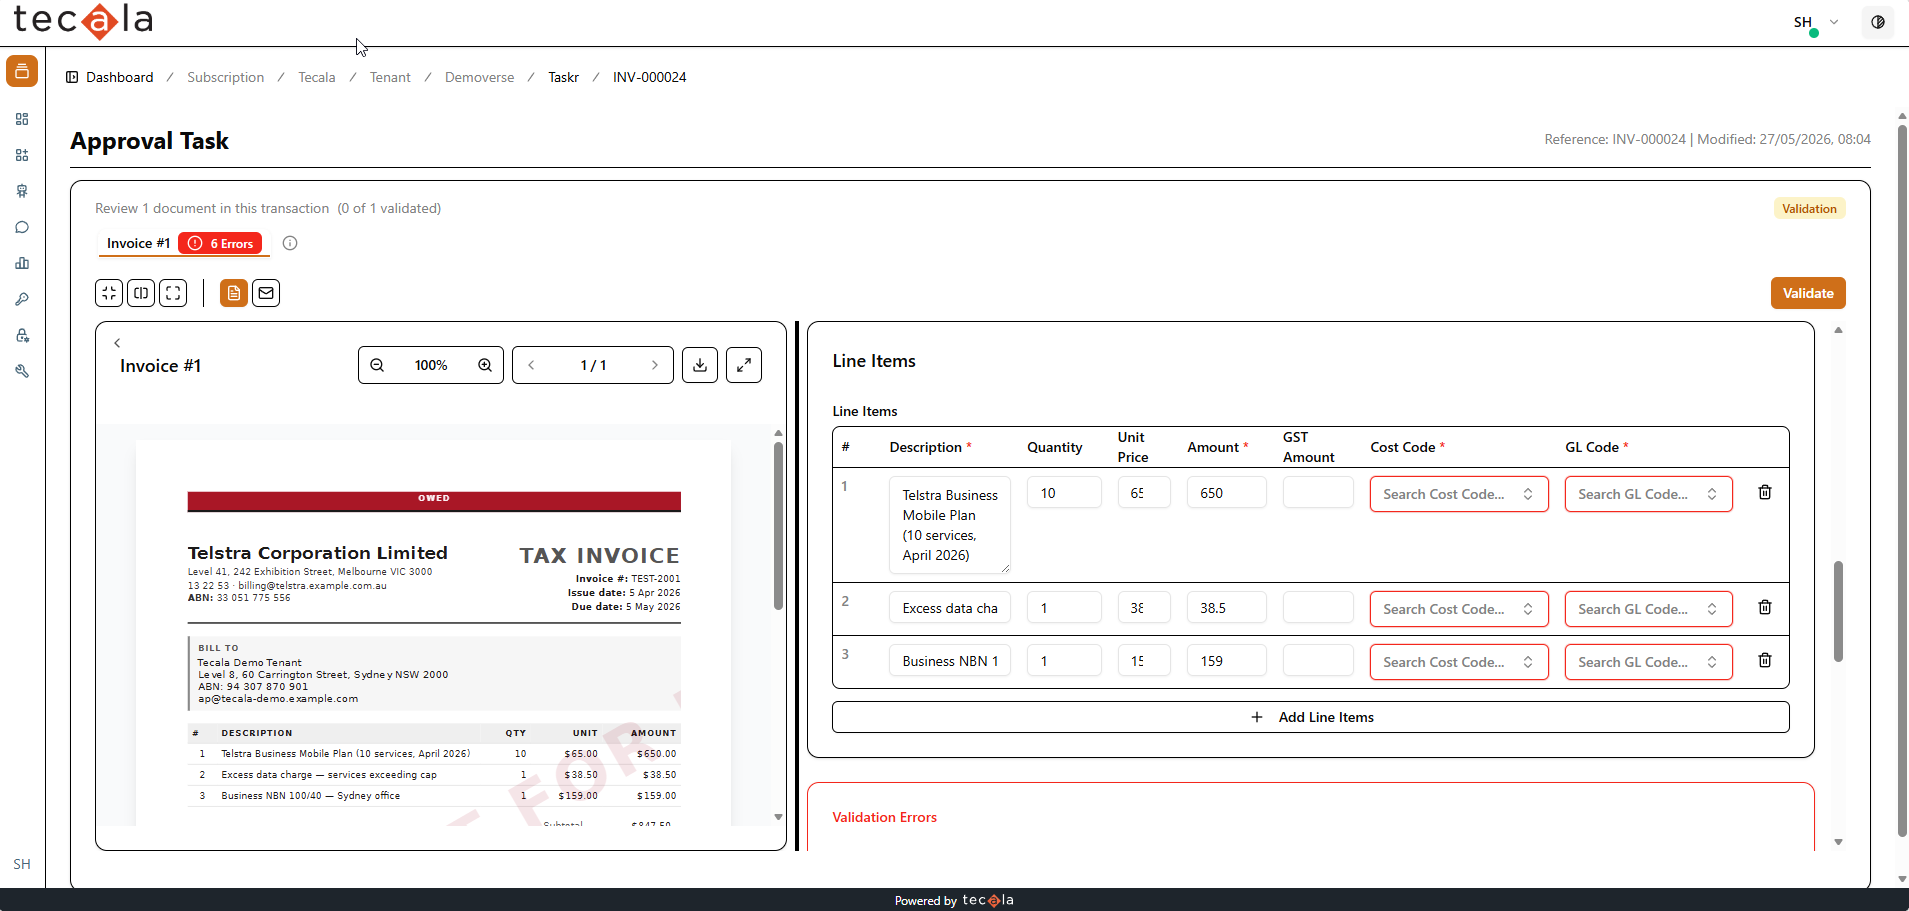Open the chat bubble sidebar icon
1909x911 pixels.
(22, 227)
